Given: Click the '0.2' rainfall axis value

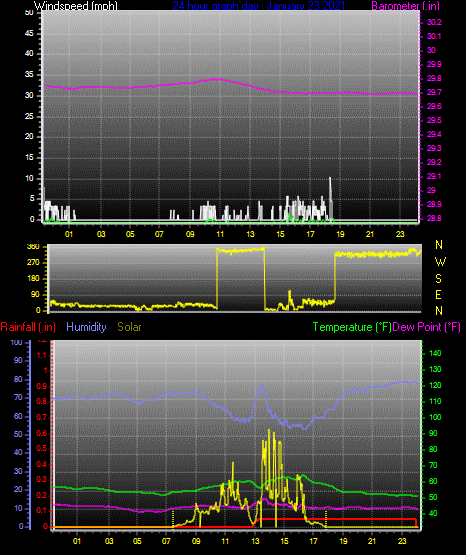Looking at the screenshot, I should [42, 495].
